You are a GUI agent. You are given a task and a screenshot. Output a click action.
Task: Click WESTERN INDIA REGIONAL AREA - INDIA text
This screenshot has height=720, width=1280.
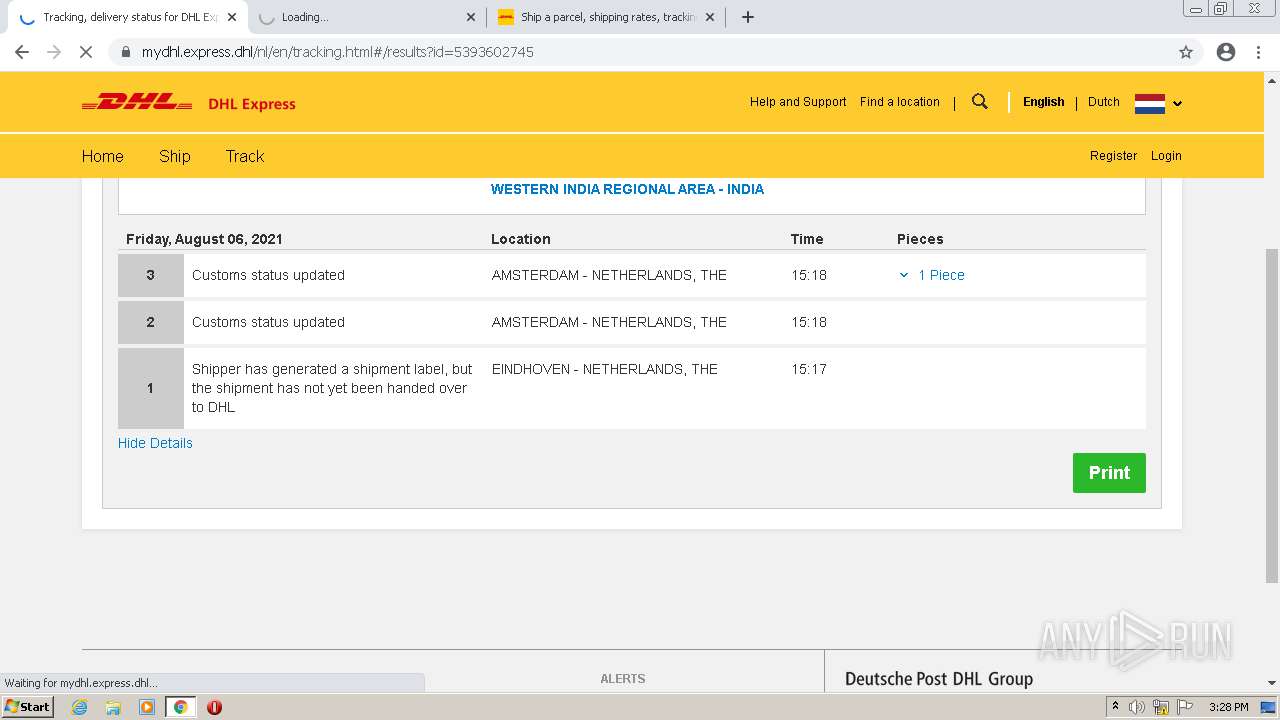pos(627,189)
